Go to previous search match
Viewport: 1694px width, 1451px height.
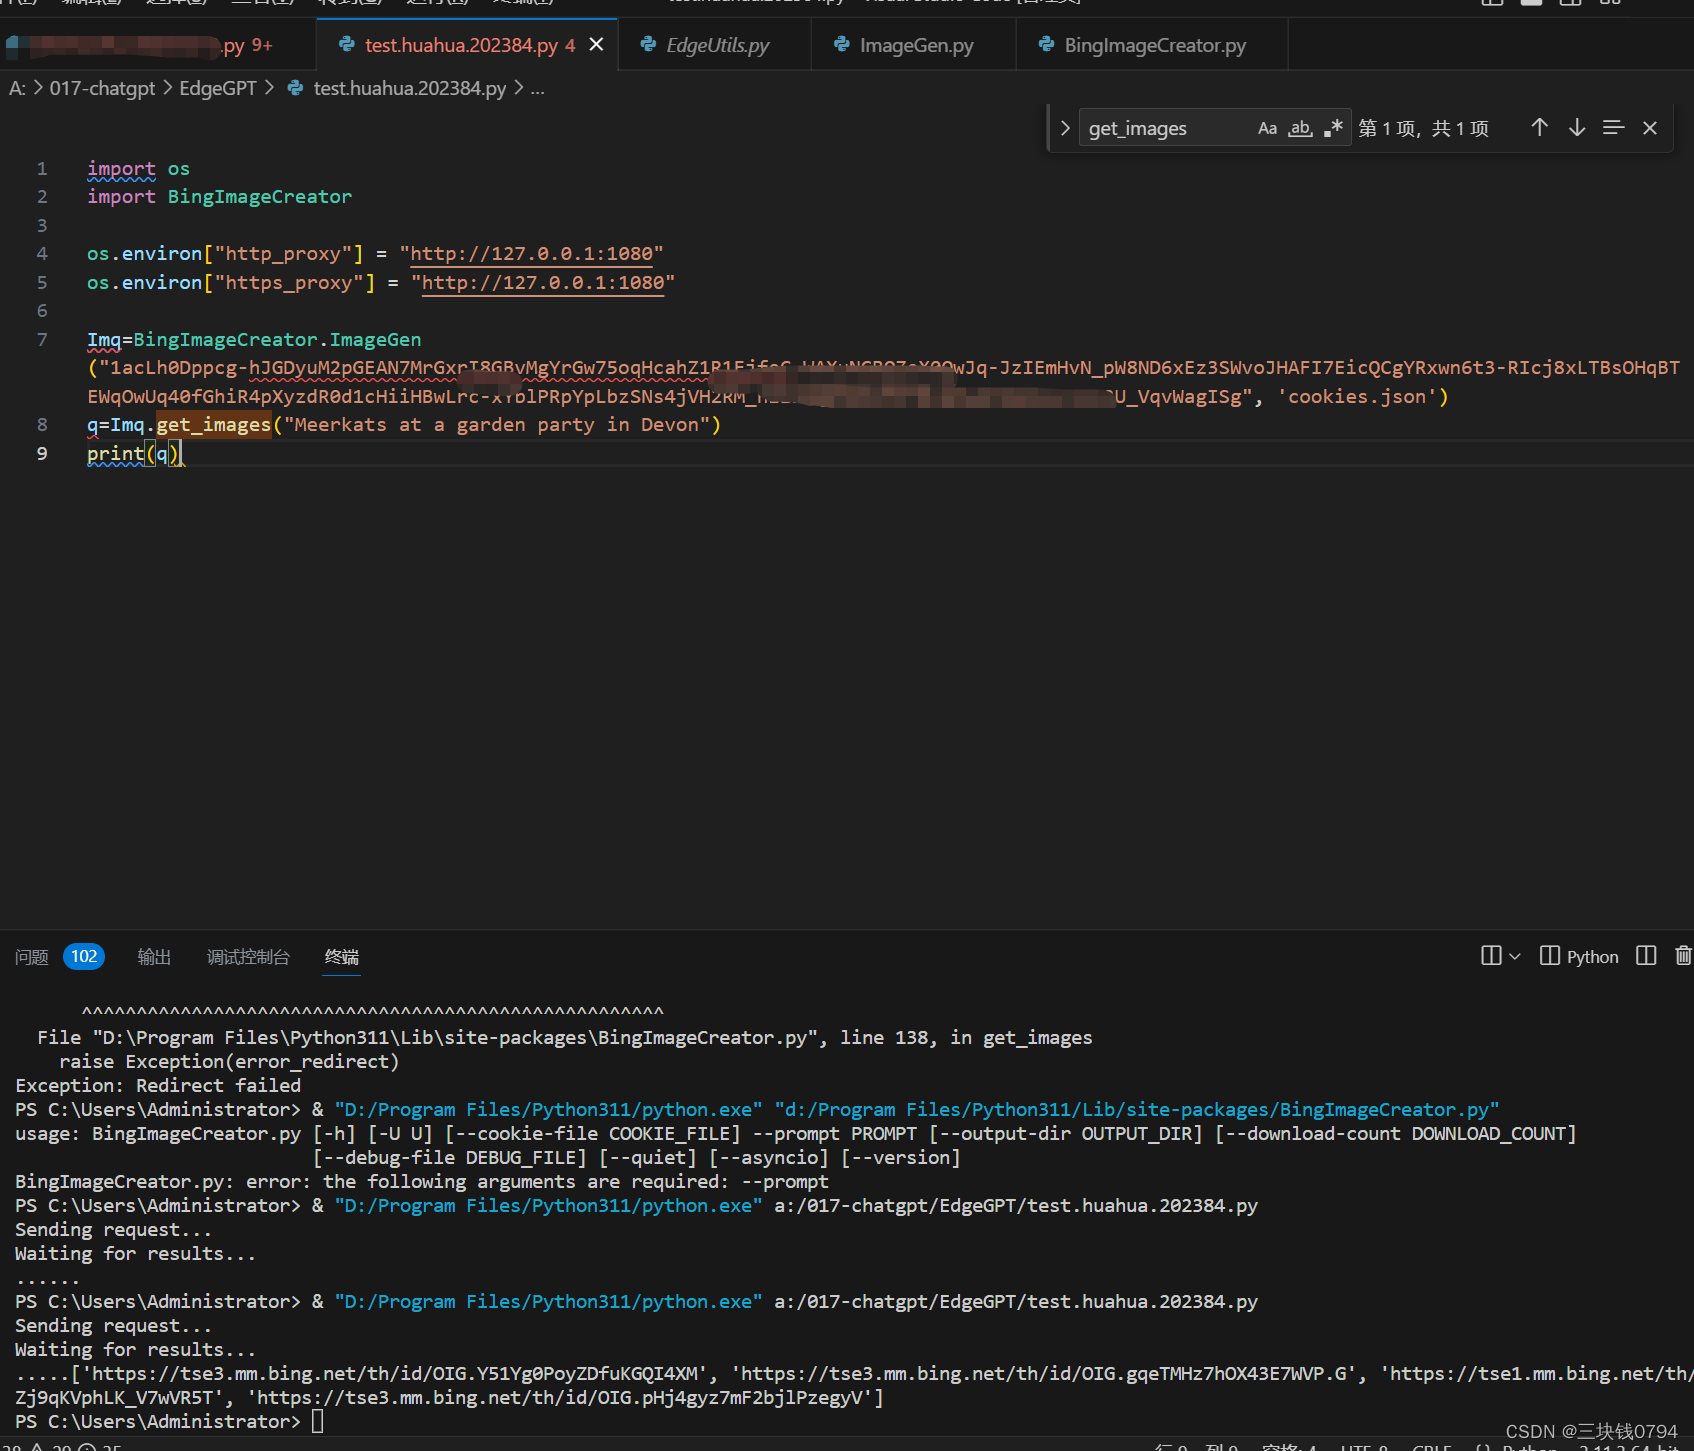1539,127
